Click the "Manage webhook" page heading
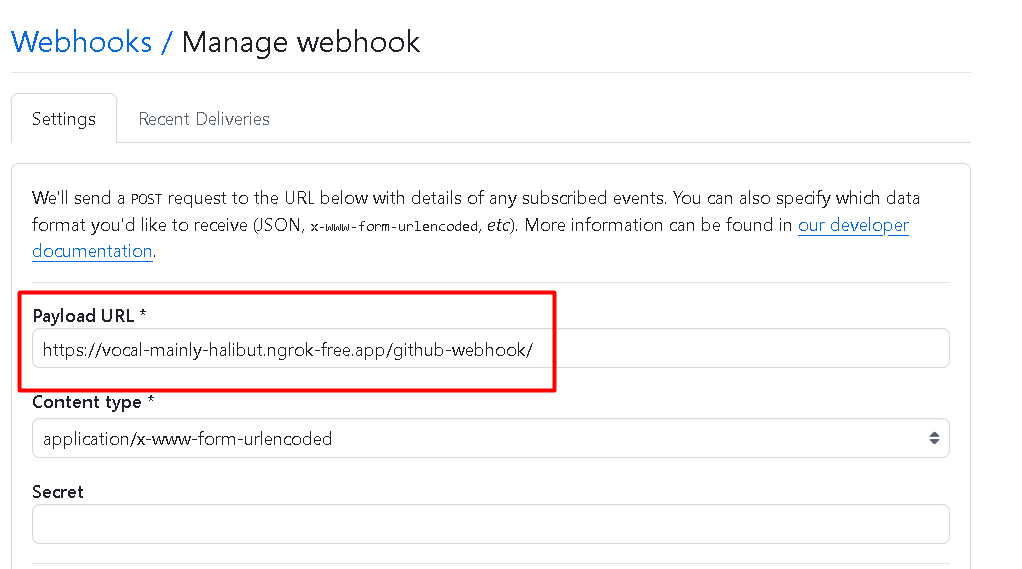 pyautogui.click(x=301, y=42)
